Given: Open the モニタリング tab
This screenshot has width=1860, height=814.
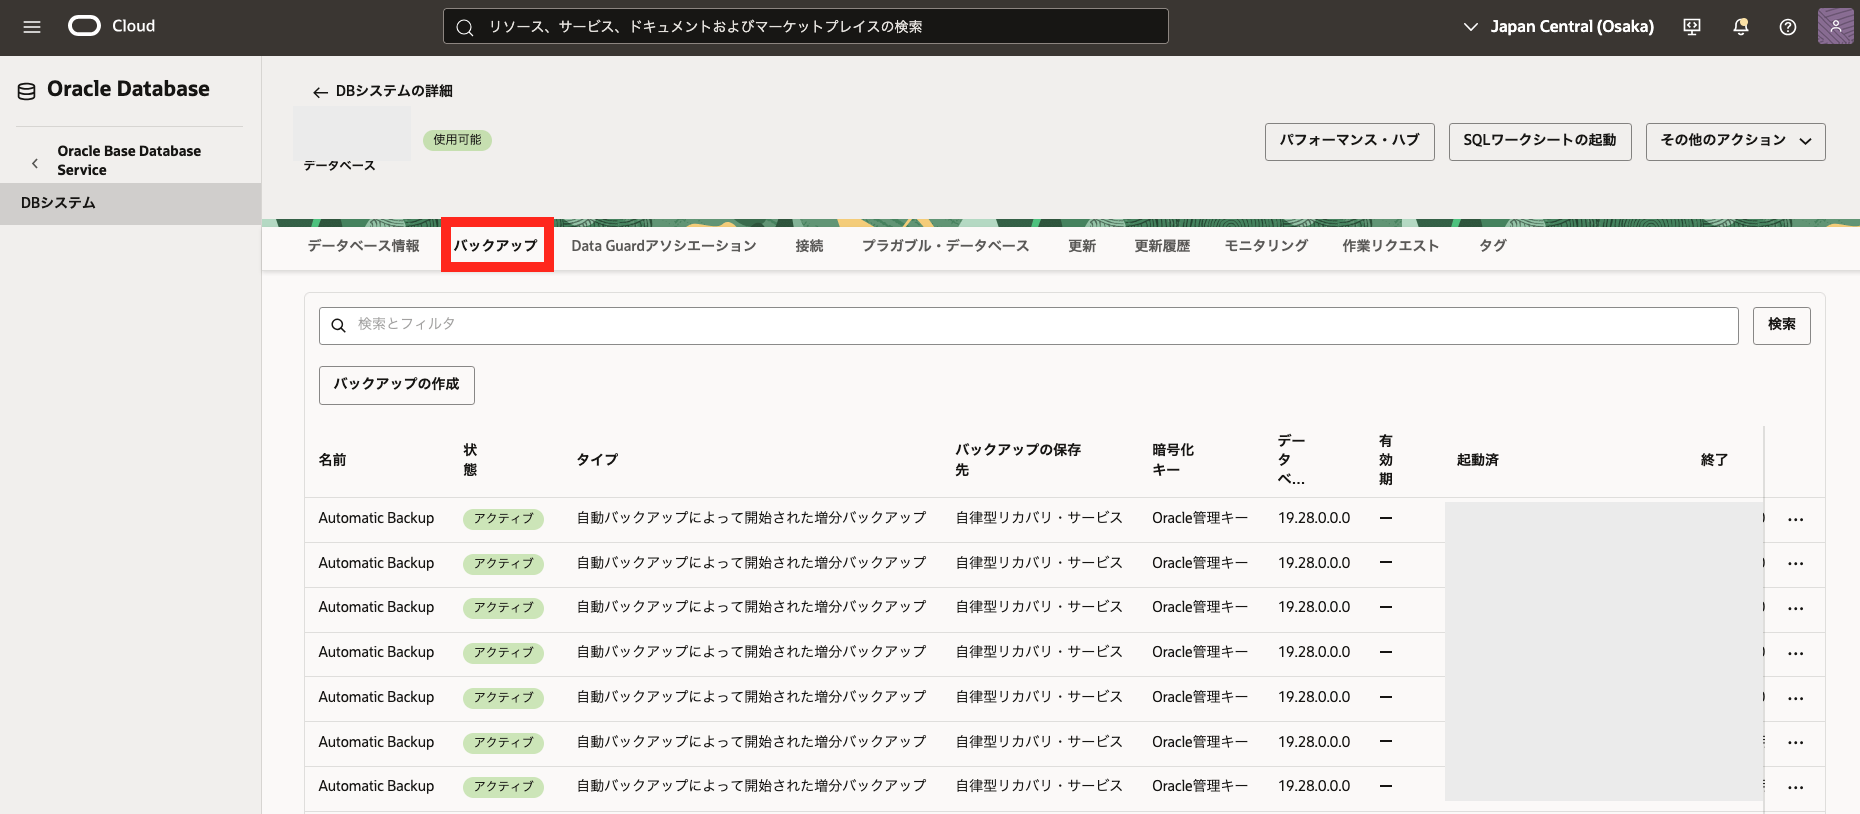Looking at the screenshot, I should pos(1266,246).
